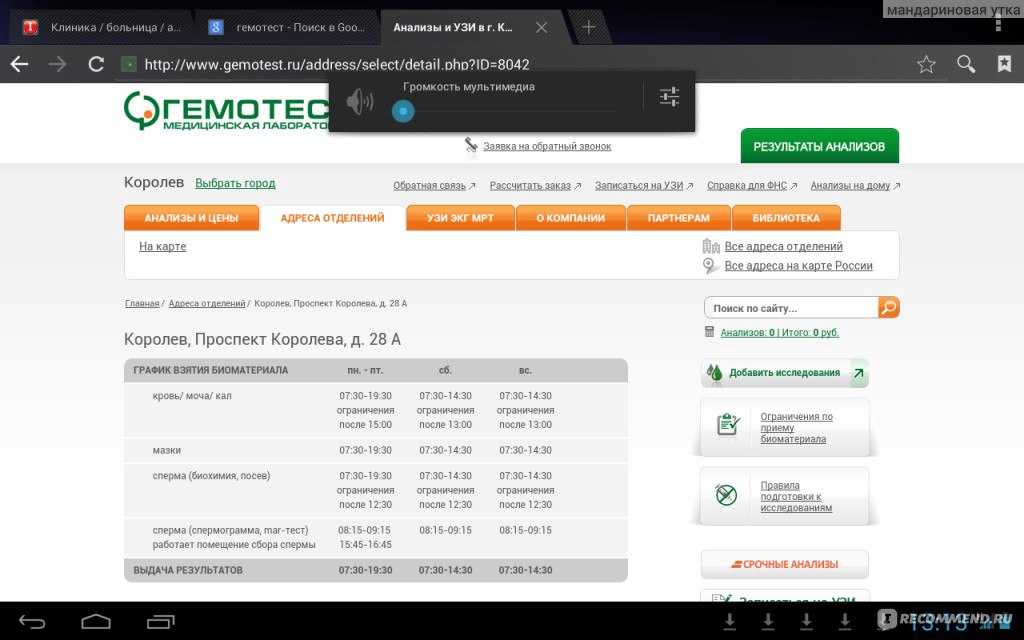1024x640 pixels.
Task: Click the Gemotest logo
Action: (x=225, y=111)
